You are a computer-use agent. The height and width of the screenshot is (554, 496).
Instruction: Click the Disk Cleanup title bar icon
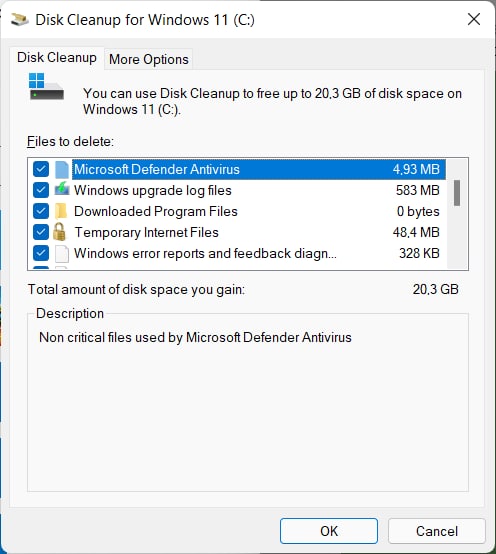(19, 20)
